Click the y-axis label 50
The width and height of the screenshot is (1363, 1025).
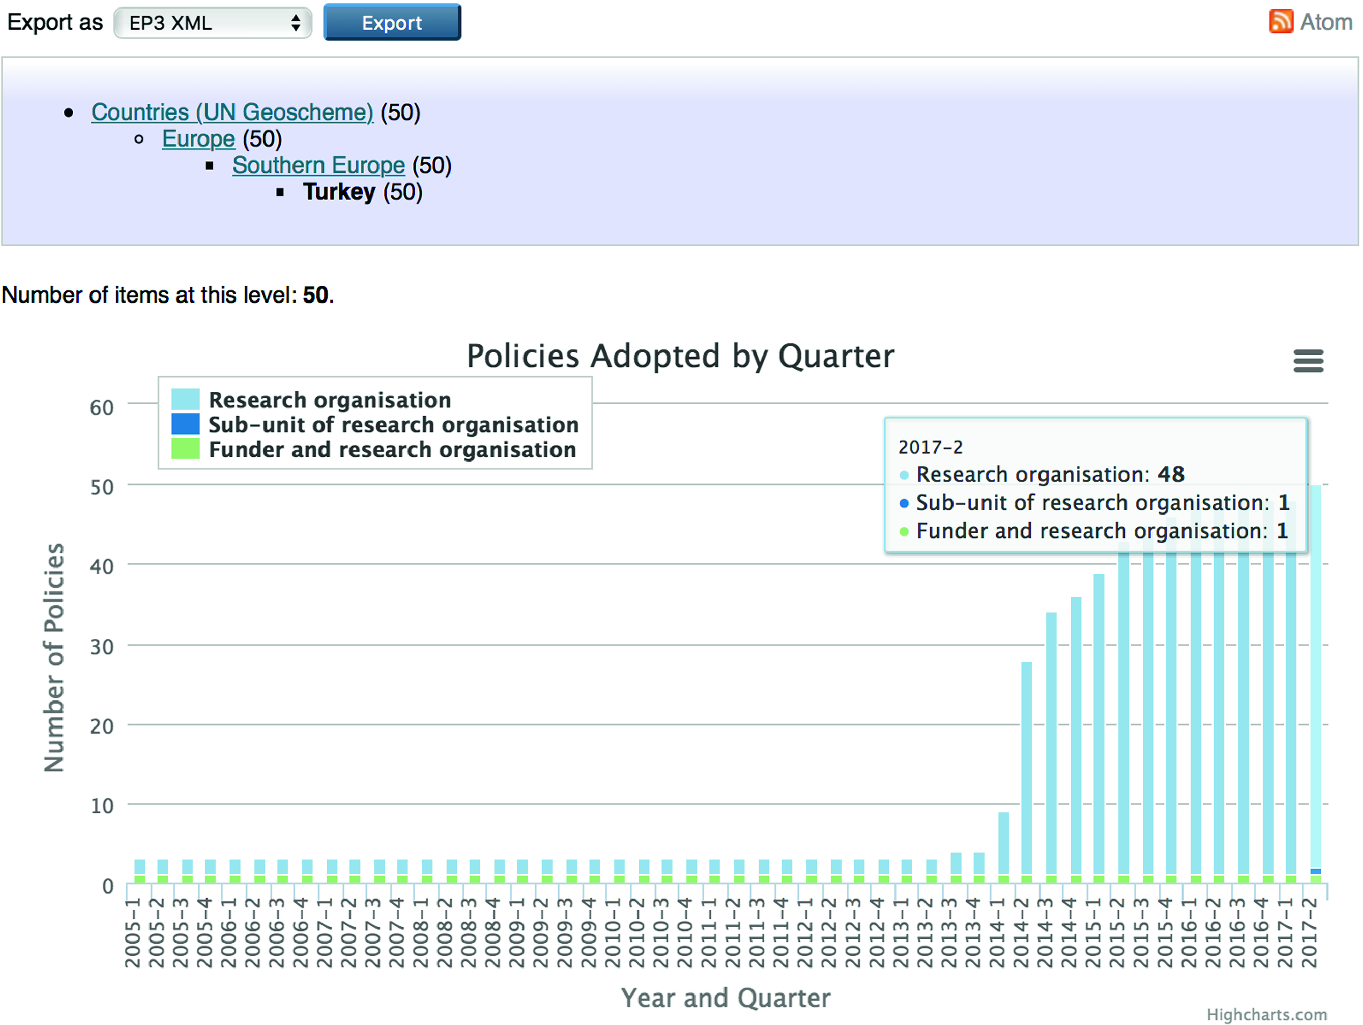pyautogui.click(x=102, y=487)
